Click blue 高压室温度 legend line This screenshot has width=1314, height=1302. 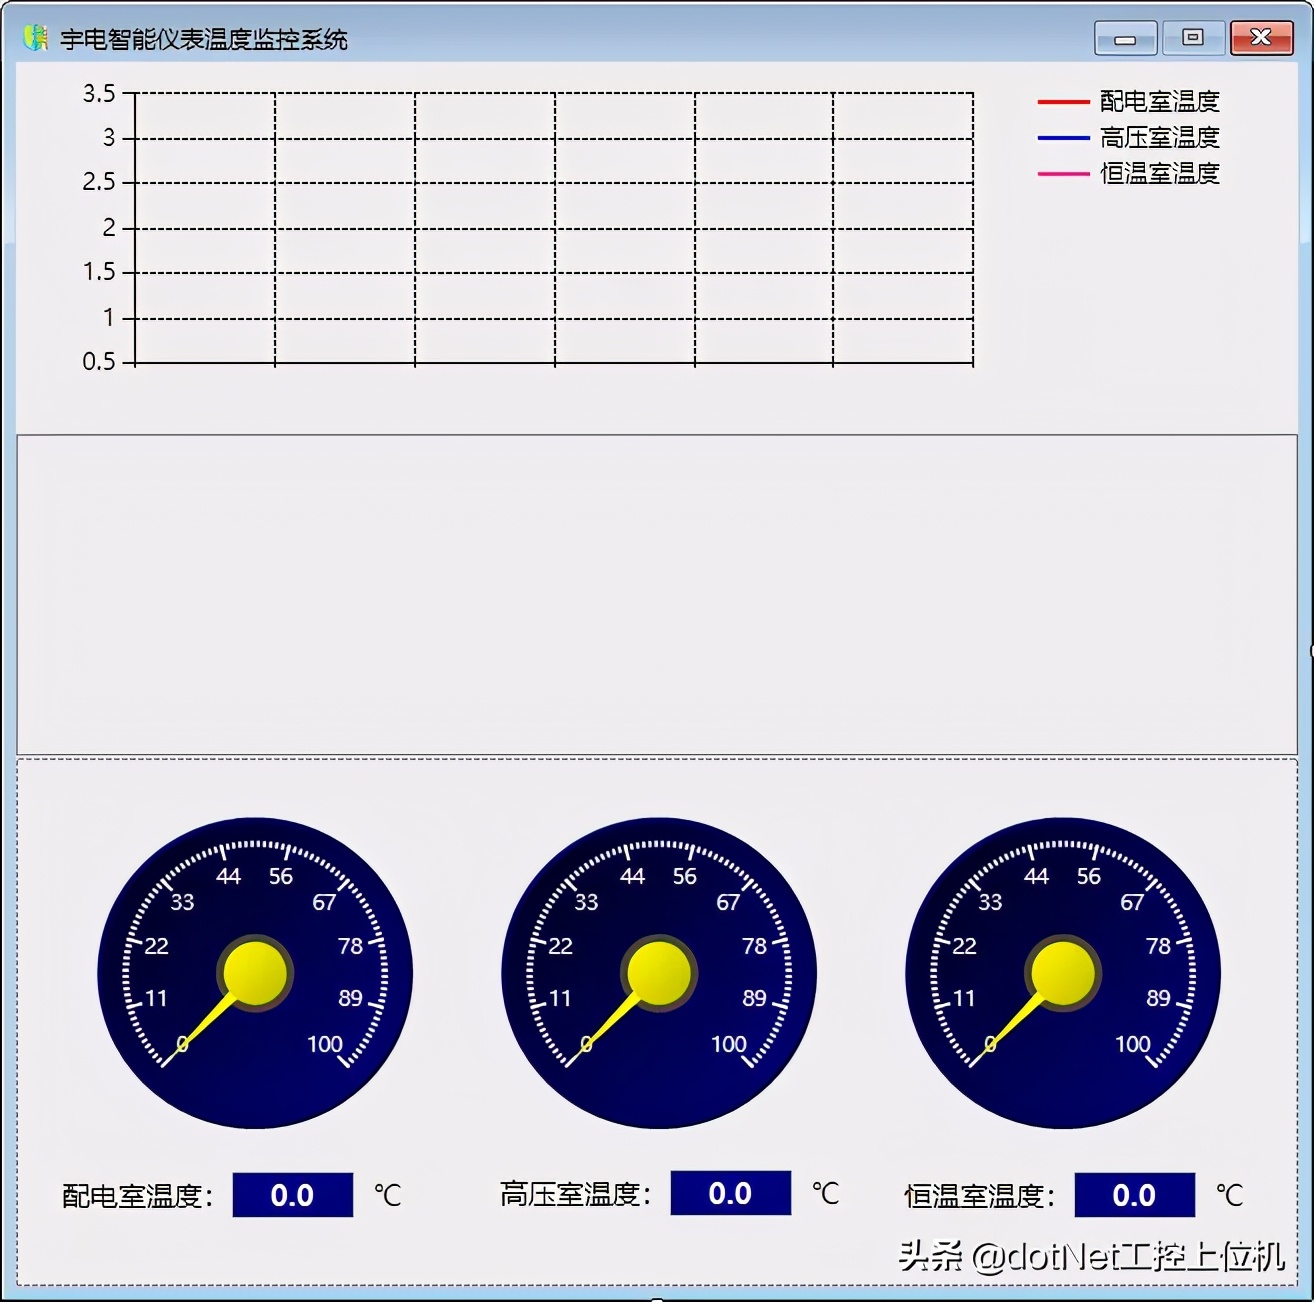pyautogui.click(x=1063, y=138)
